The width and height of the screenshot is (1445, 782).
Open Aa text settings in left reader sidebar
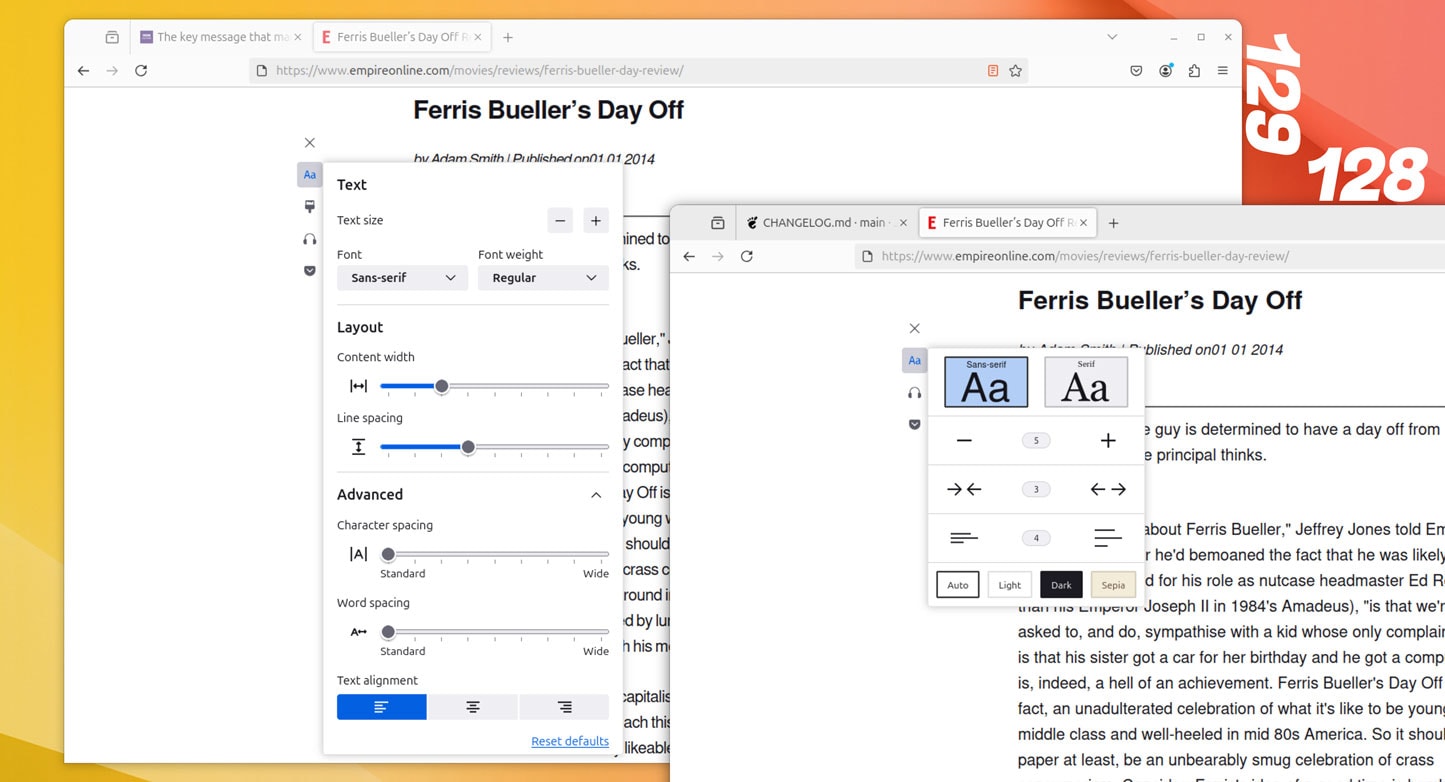click(310, 175)
